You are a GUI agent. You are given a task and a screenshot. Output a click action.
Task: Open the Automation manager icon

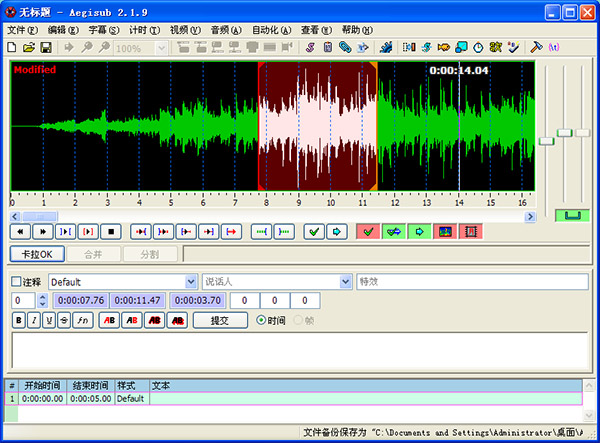click(386, 47)
